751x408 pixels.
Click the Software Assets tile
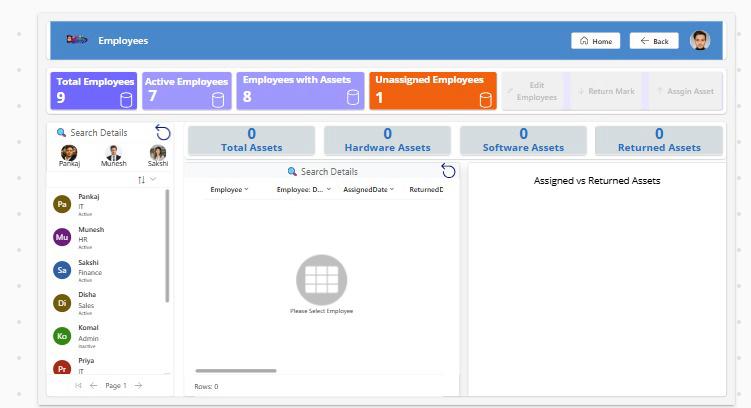[523, 141]
